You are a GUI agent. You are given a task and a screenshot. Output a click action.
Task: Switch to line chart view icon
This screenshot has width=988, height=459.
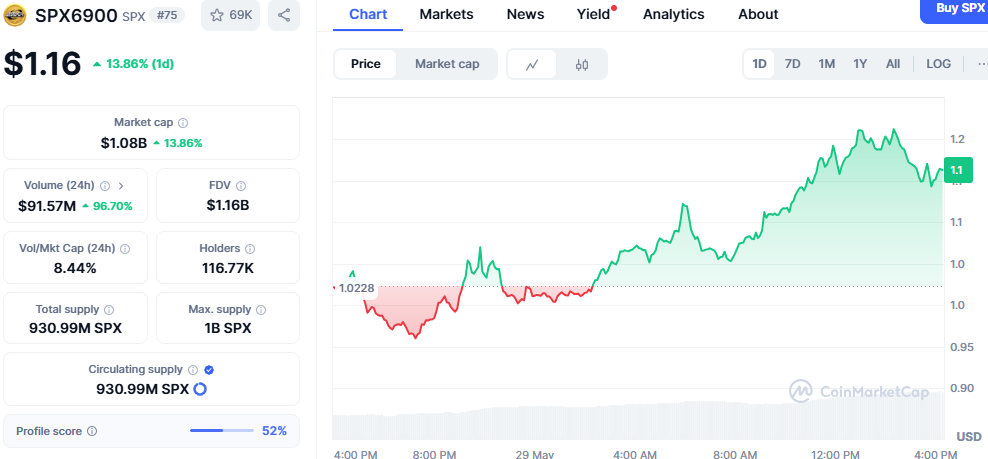(533, 64)
